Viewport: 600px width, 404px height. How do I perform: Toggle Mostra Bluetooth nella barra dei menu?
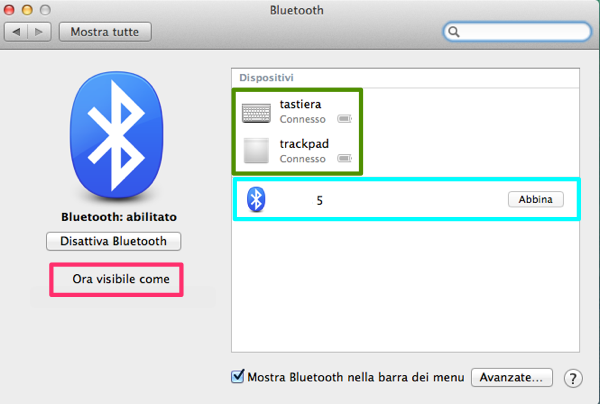(x=238, y=376)
